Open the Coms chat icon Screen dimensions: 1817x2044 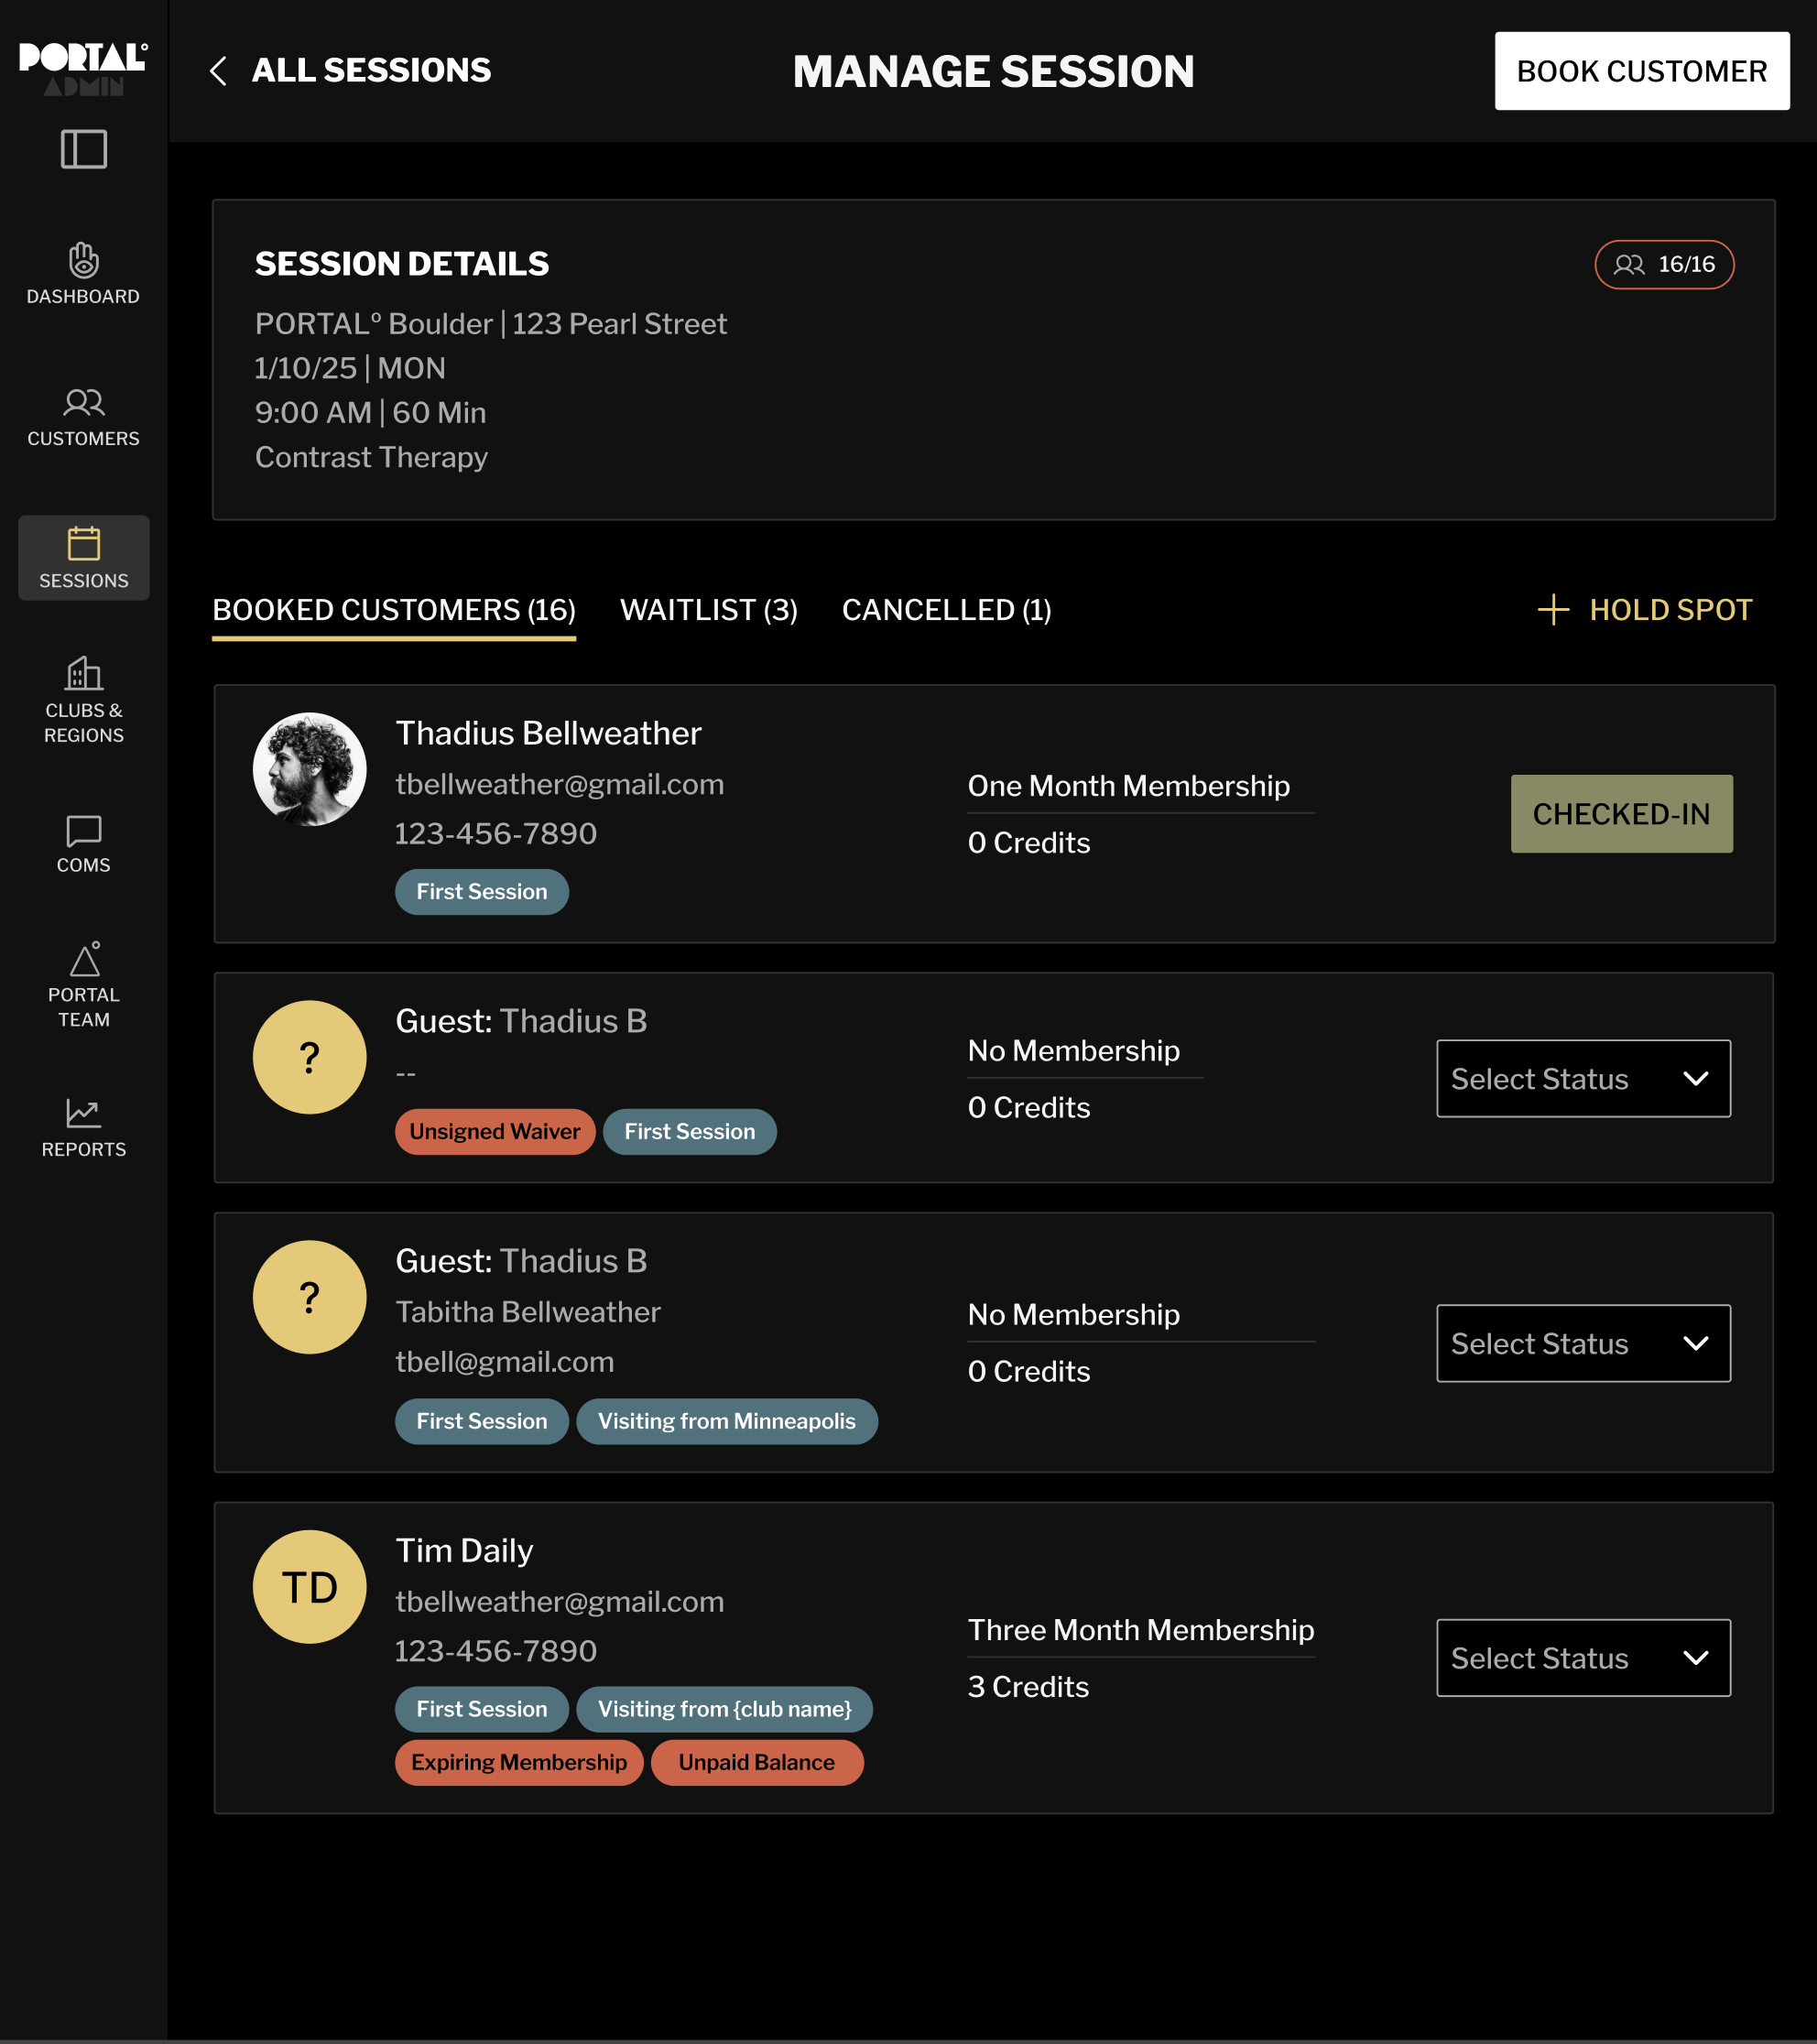(x=83, y=843)
